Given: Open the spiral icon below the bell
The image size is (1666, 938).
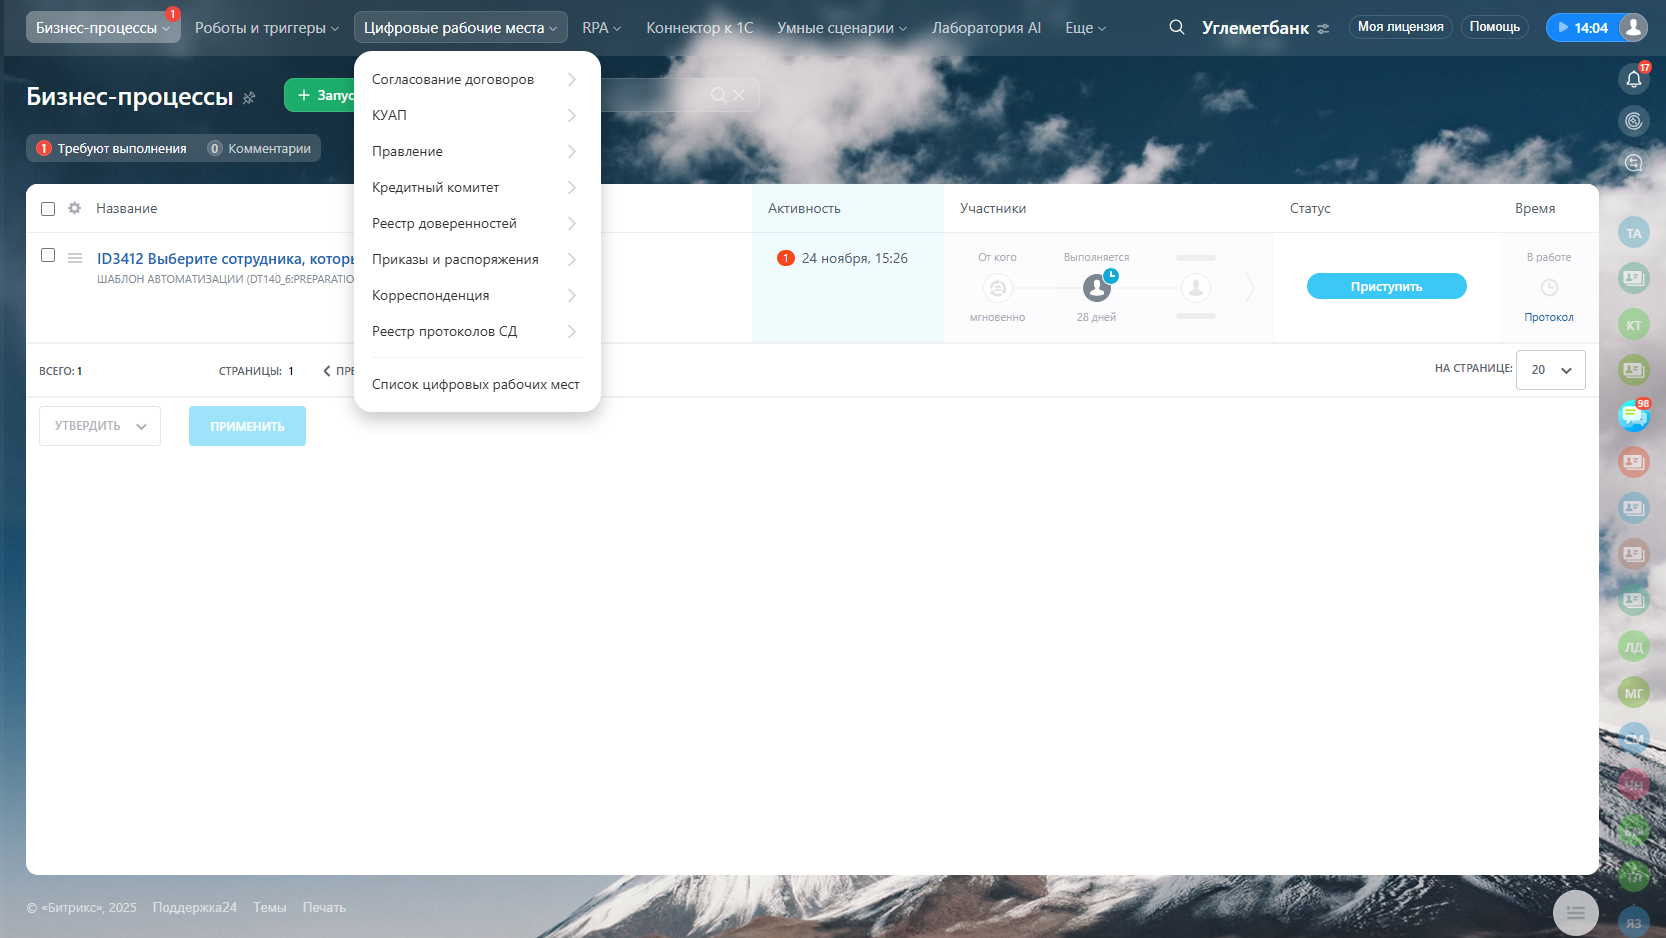Looking at the screenshot, I should coord(1634,121).
